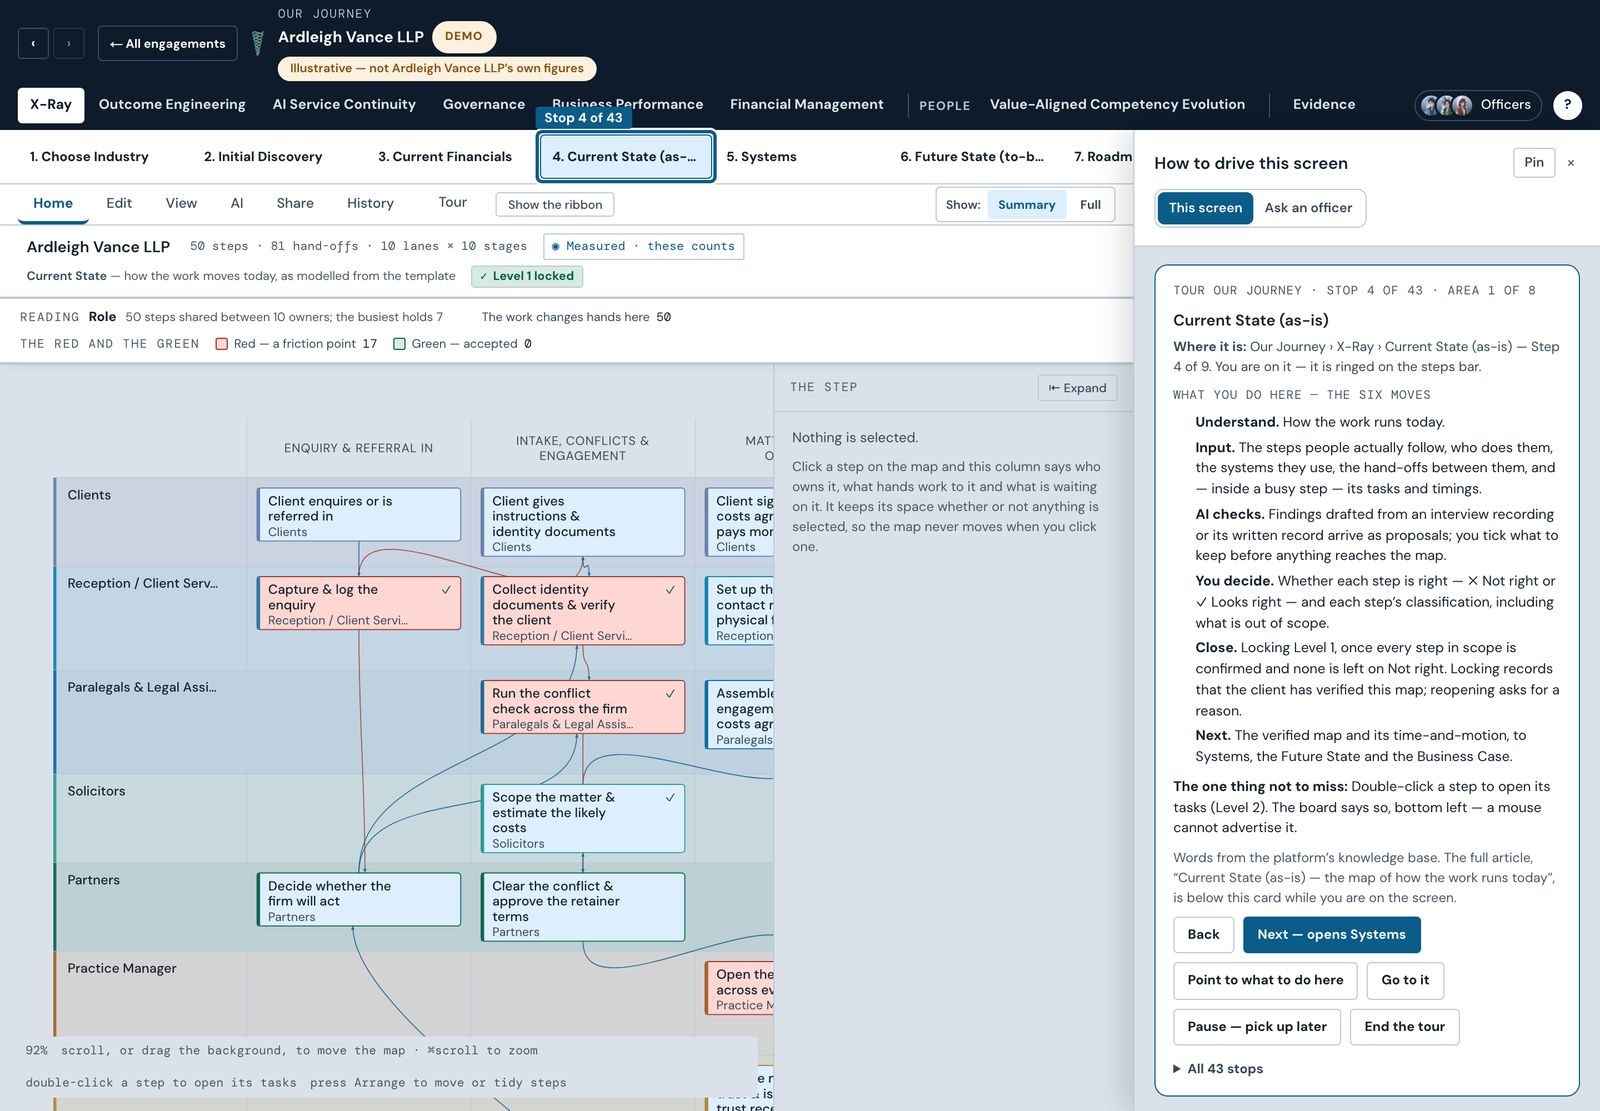Screen dimensions: 1600x1111
Task: Select Client enquires or is referred in step
Action: 358,515
